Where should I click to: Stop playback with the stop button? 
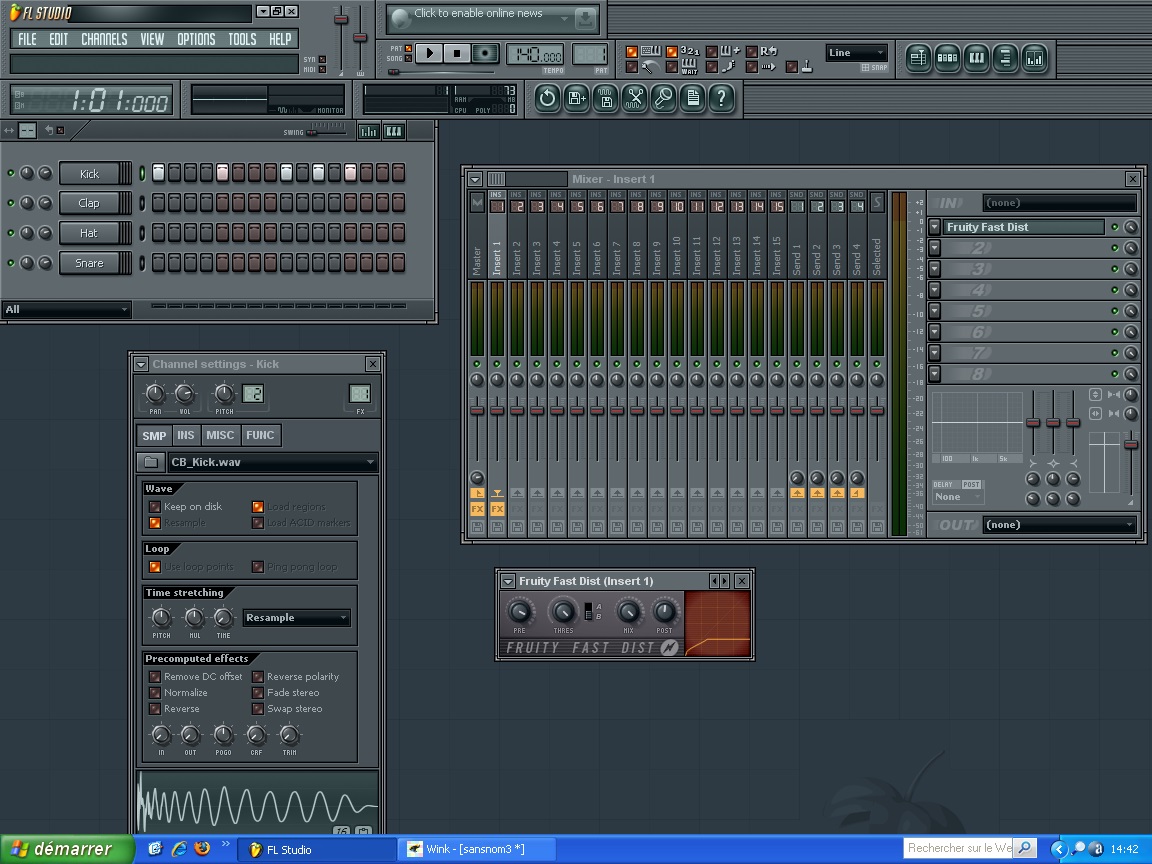[457, 53]
